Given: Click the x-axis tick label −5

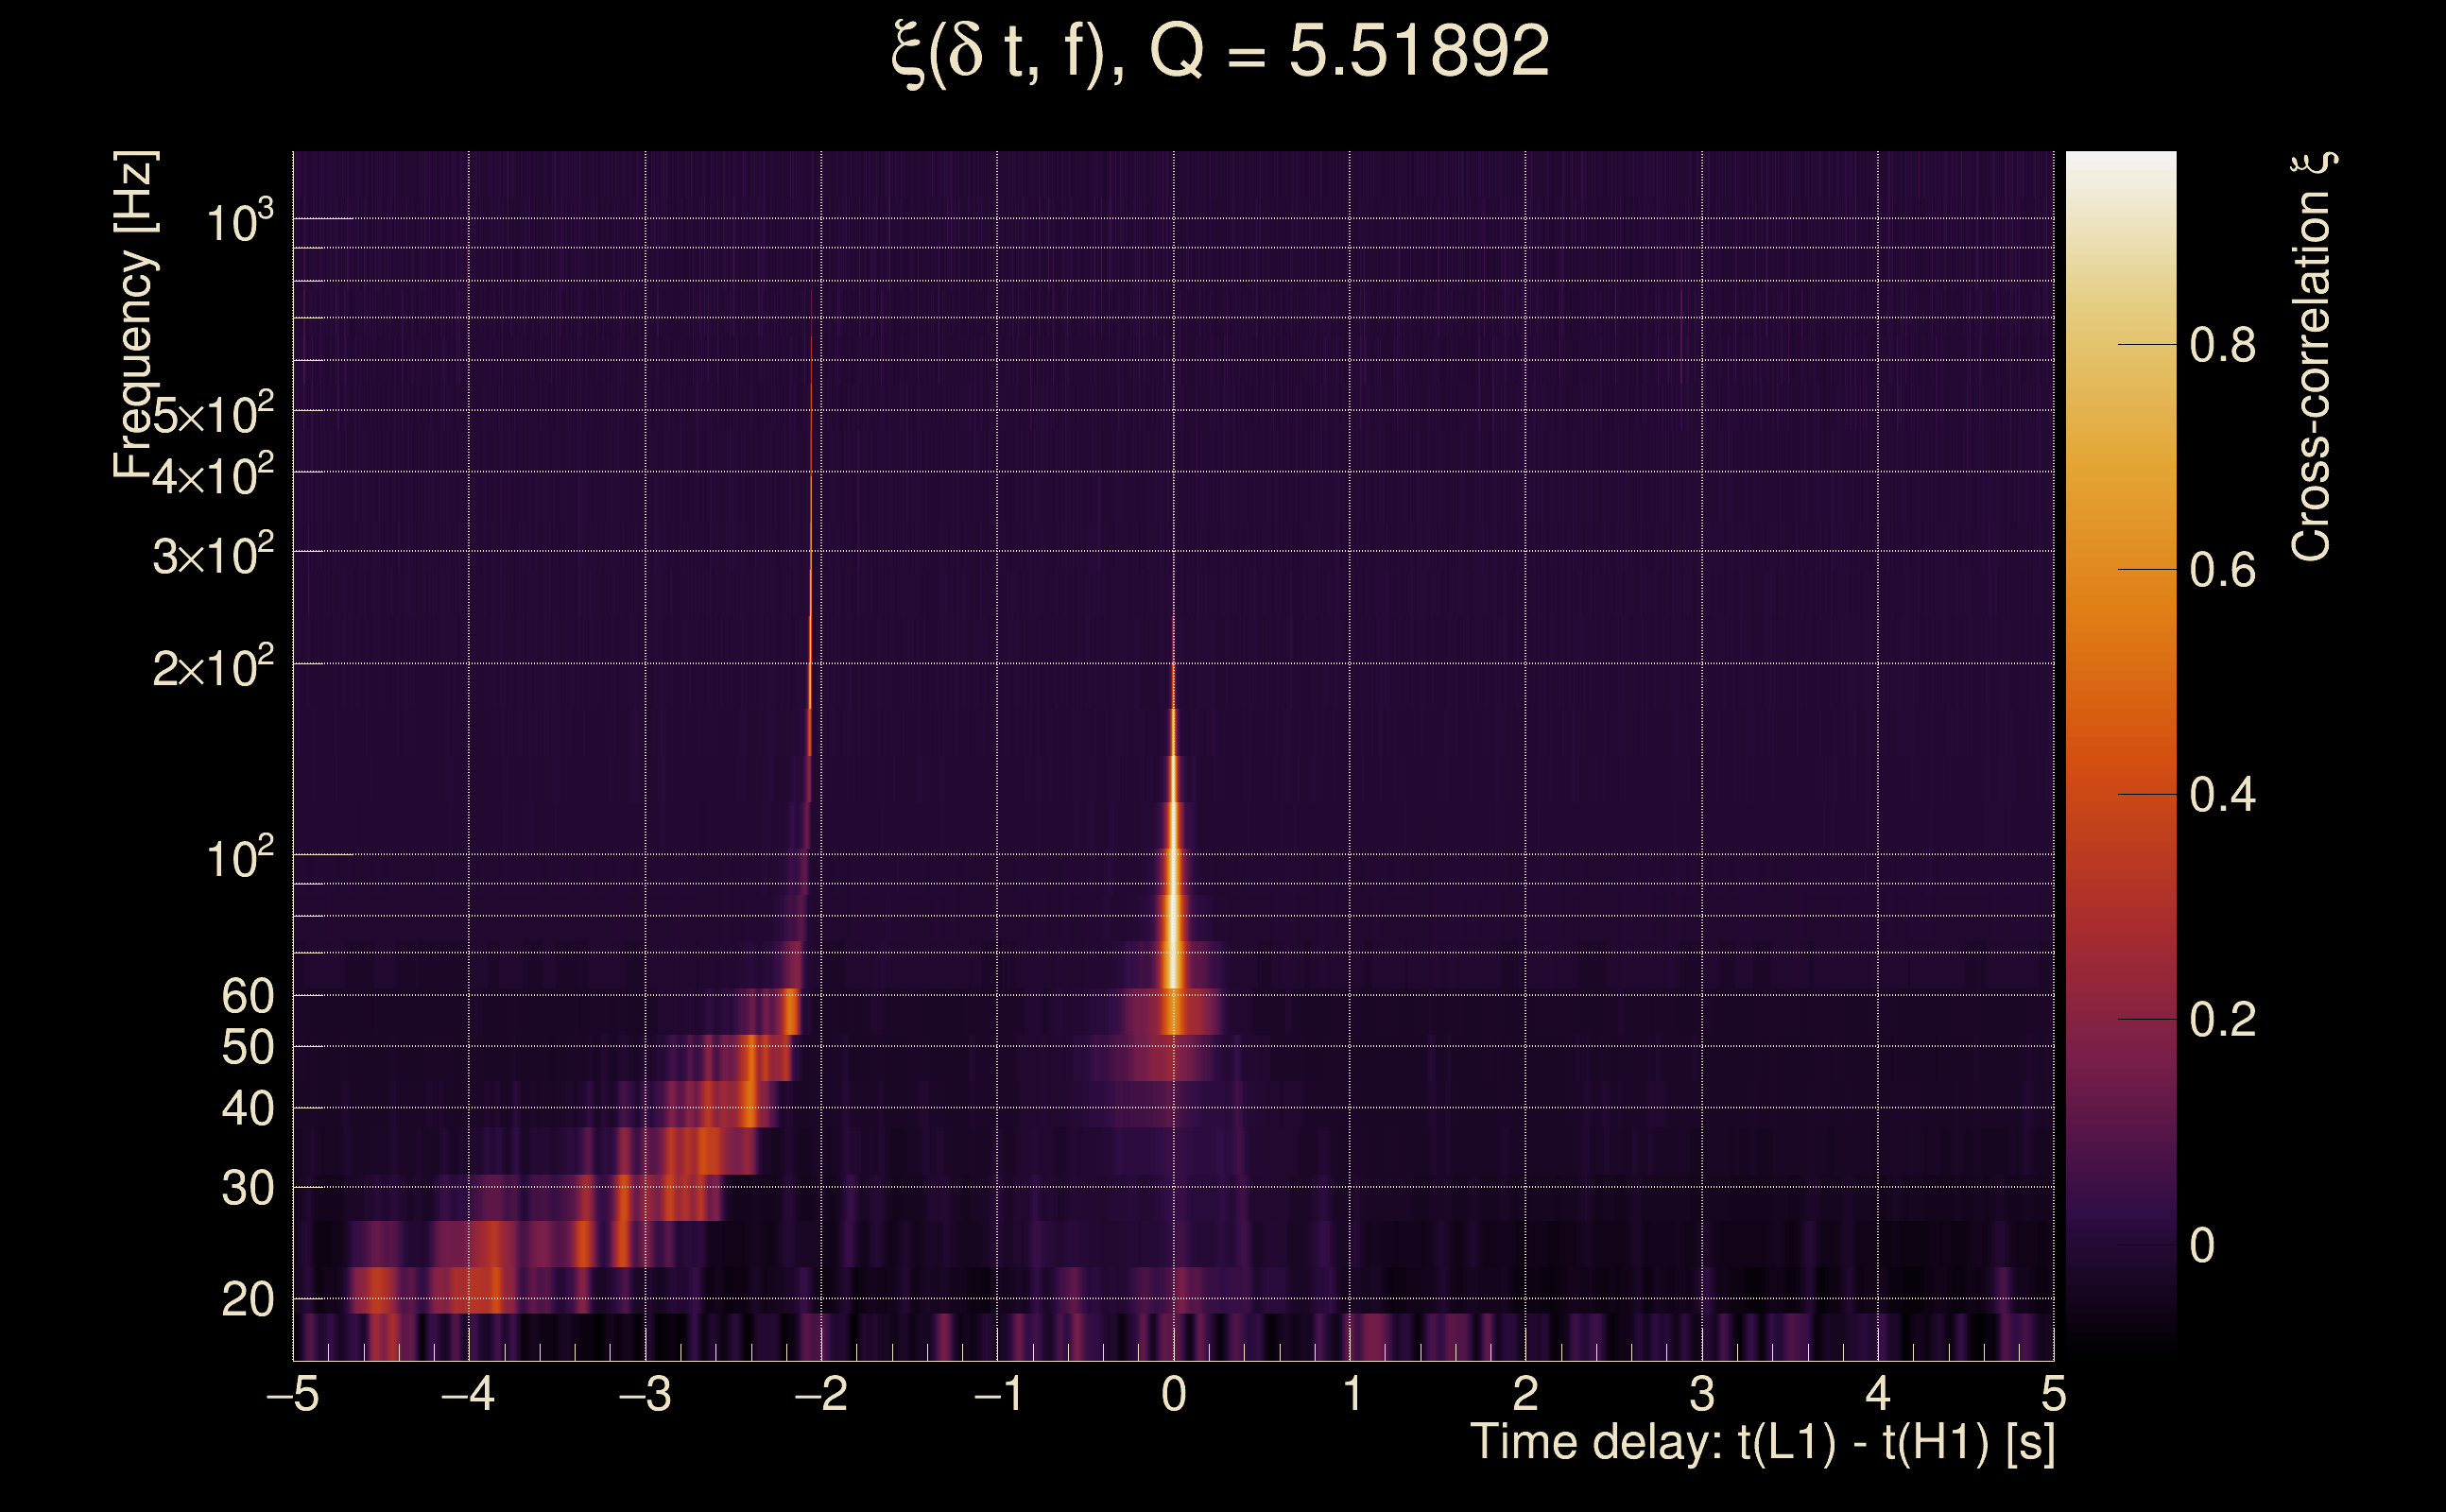Looking at the screenshot, I should (292, 1394).
